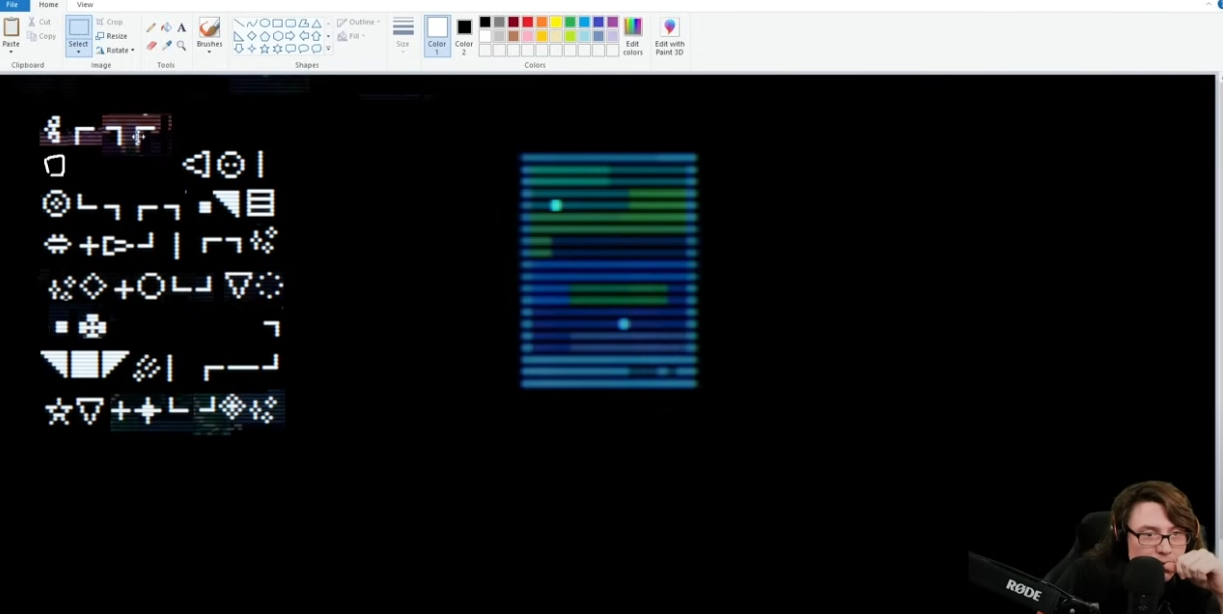Choose the Right triangle shape

(239, 36)
